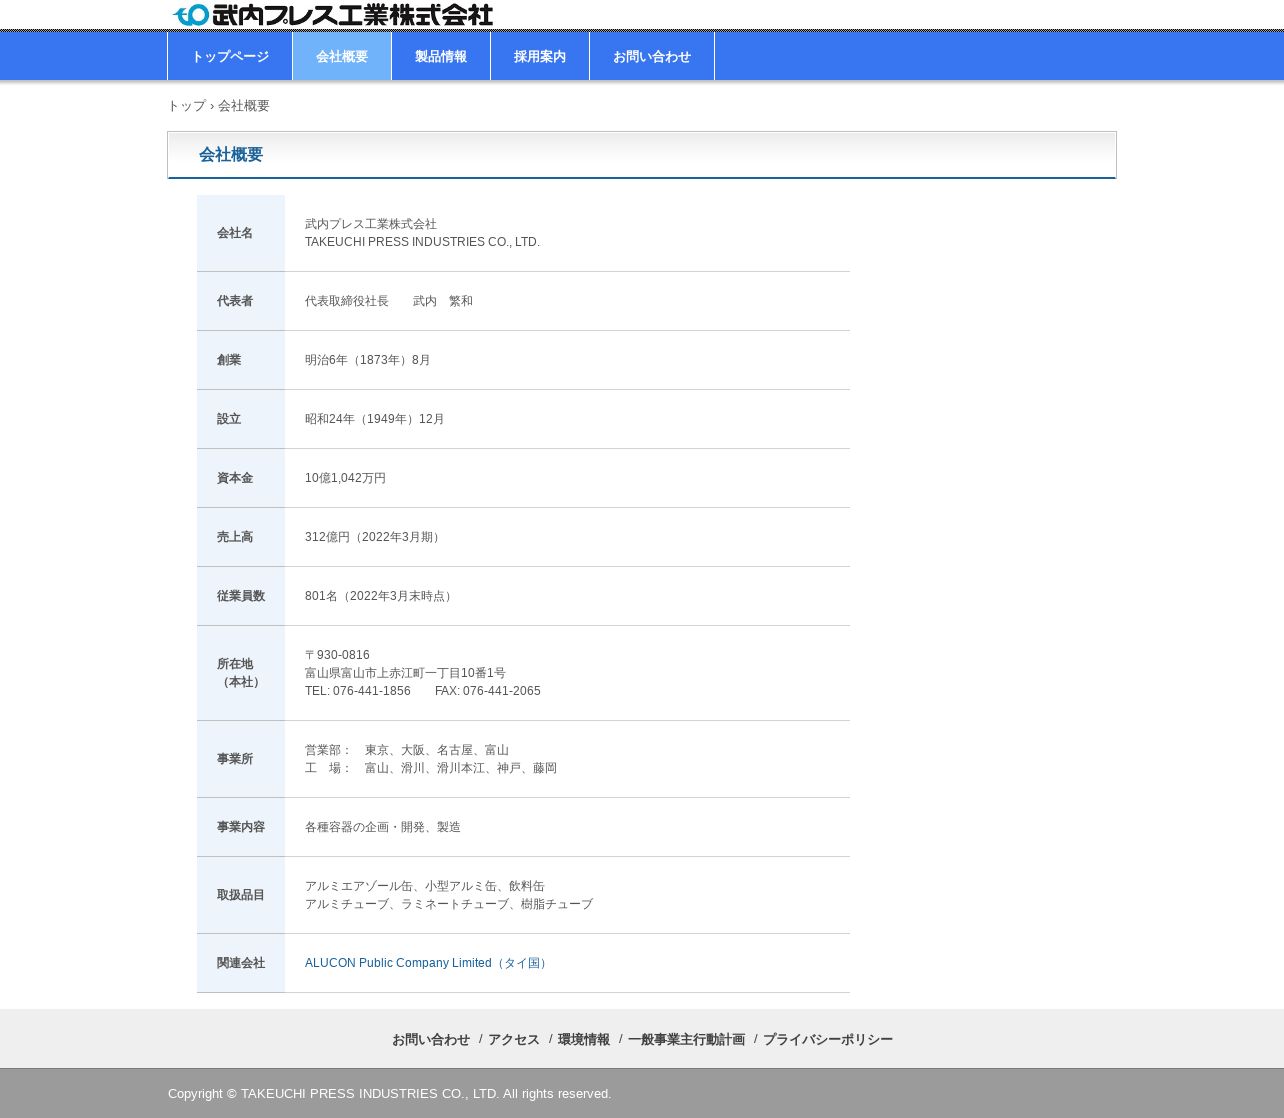Click the 創業 row label

(229, 360)
